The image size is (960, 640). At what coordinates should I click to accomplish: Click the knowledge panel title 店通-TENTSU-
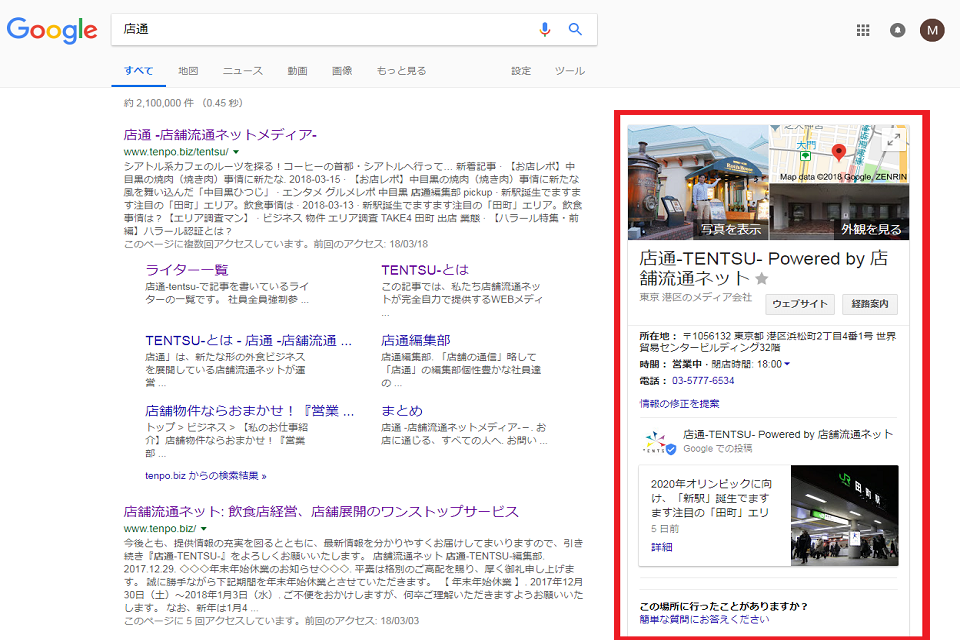pyautogui.click(x=763, y=268)
